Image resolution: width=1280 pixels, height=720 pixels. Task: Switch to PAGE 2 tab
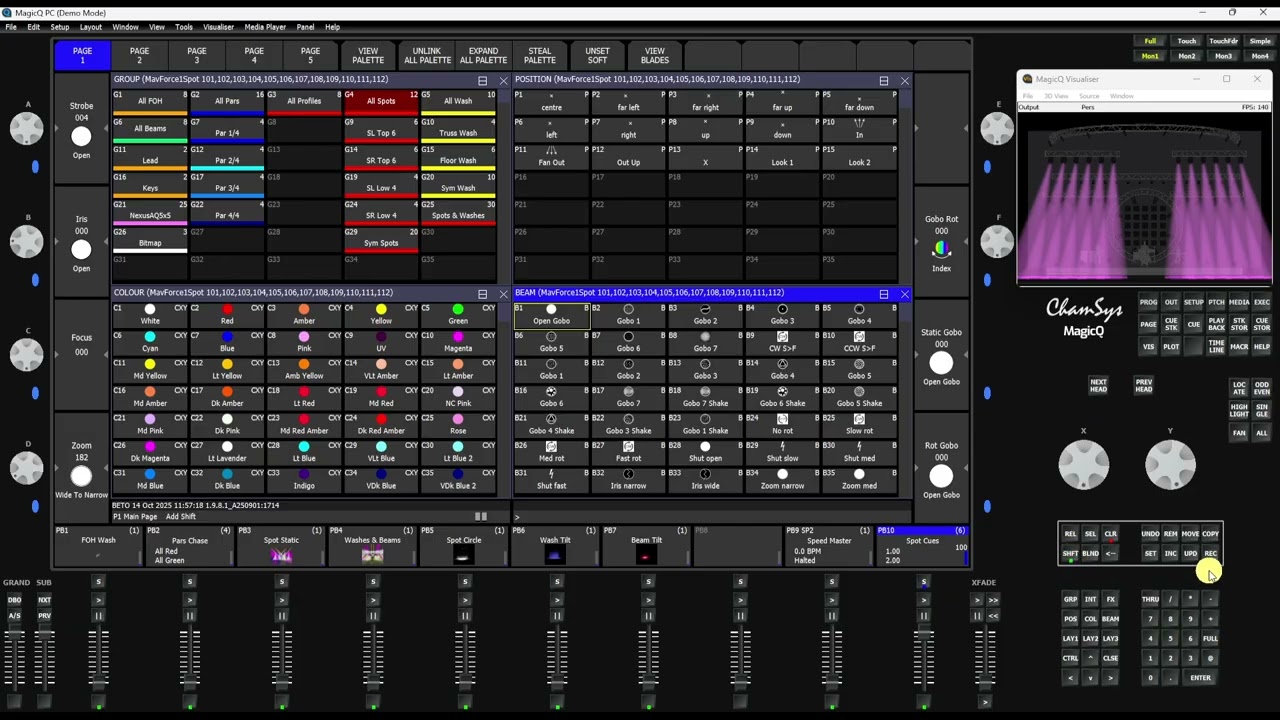(x=139, y=56)
